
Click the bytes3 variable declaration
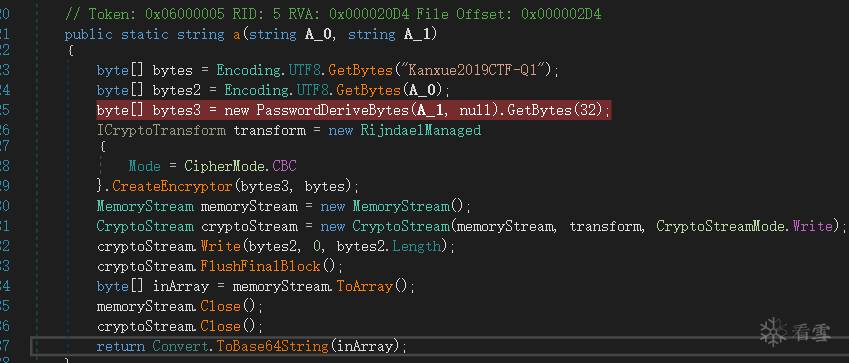177,111
